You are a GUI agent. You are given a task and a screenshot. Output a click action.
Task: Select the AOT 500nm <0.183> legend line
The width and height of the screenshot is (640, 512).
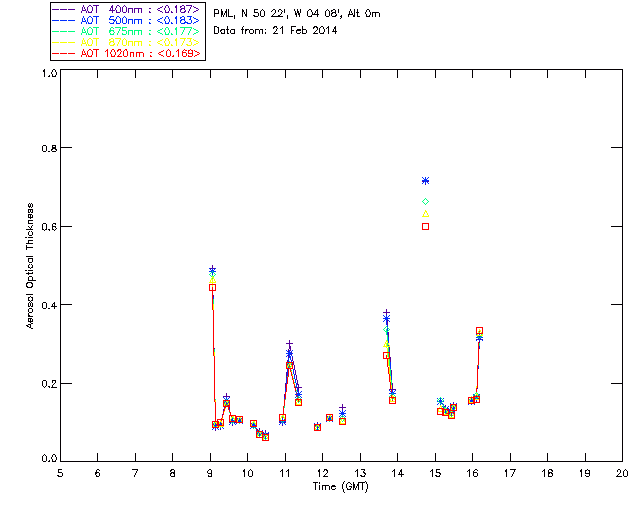pyautogui.click(x=126, y=20)
